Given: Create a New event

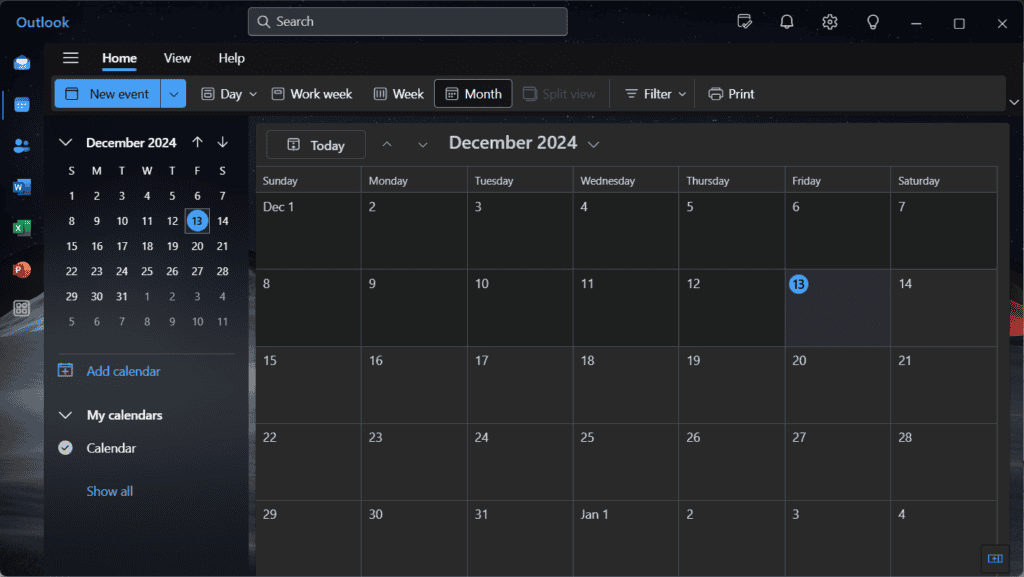Looking at the screenshot, I should pyautogui.click(x=108, y=94).
